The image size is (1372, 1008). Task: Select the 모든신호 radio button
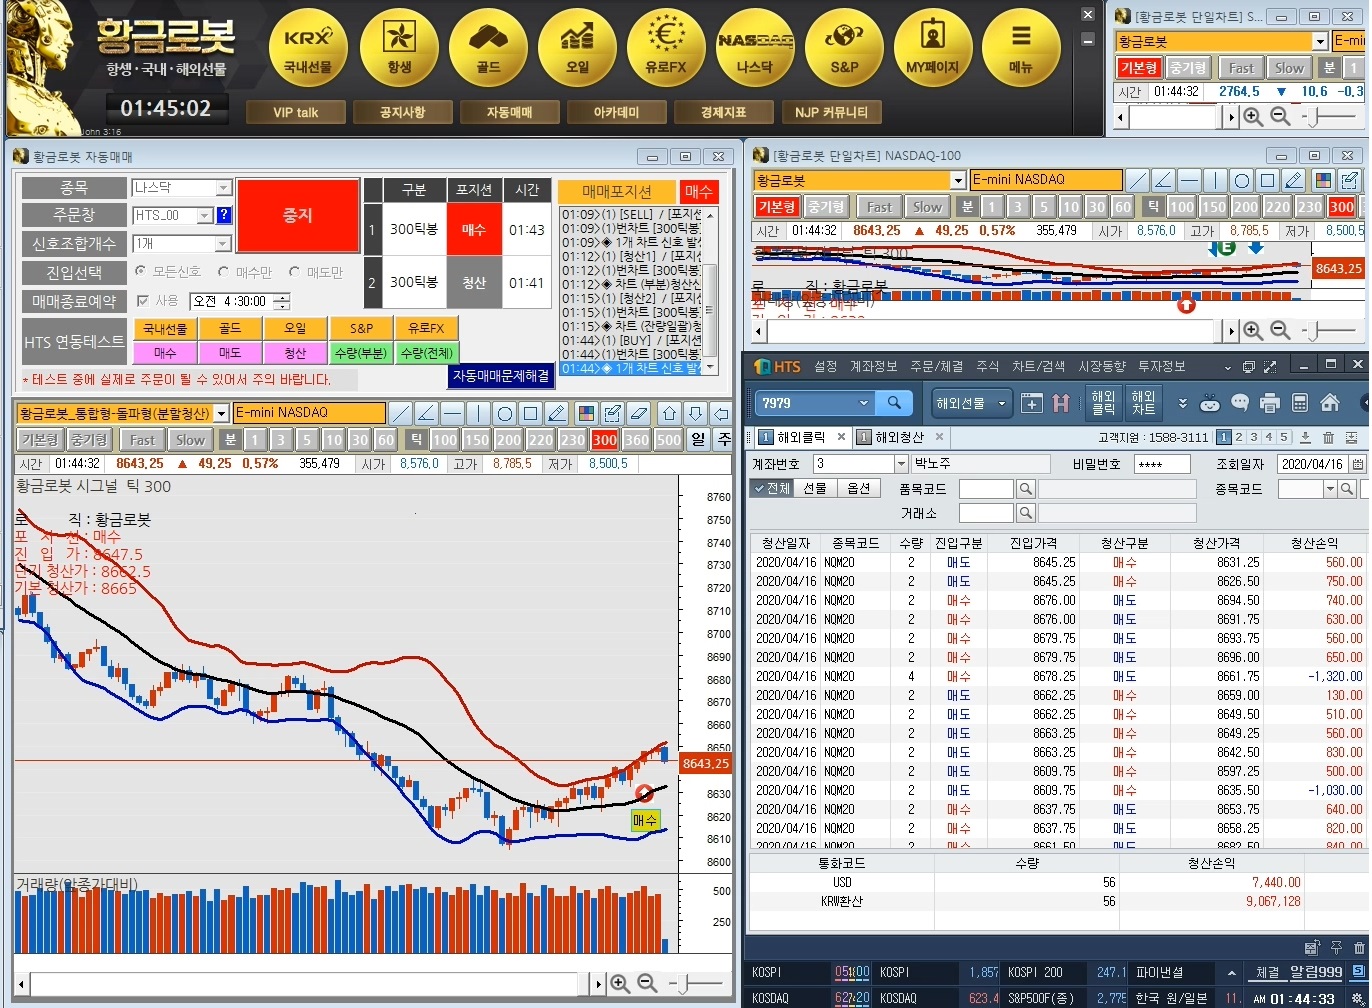tap(140, 272)
